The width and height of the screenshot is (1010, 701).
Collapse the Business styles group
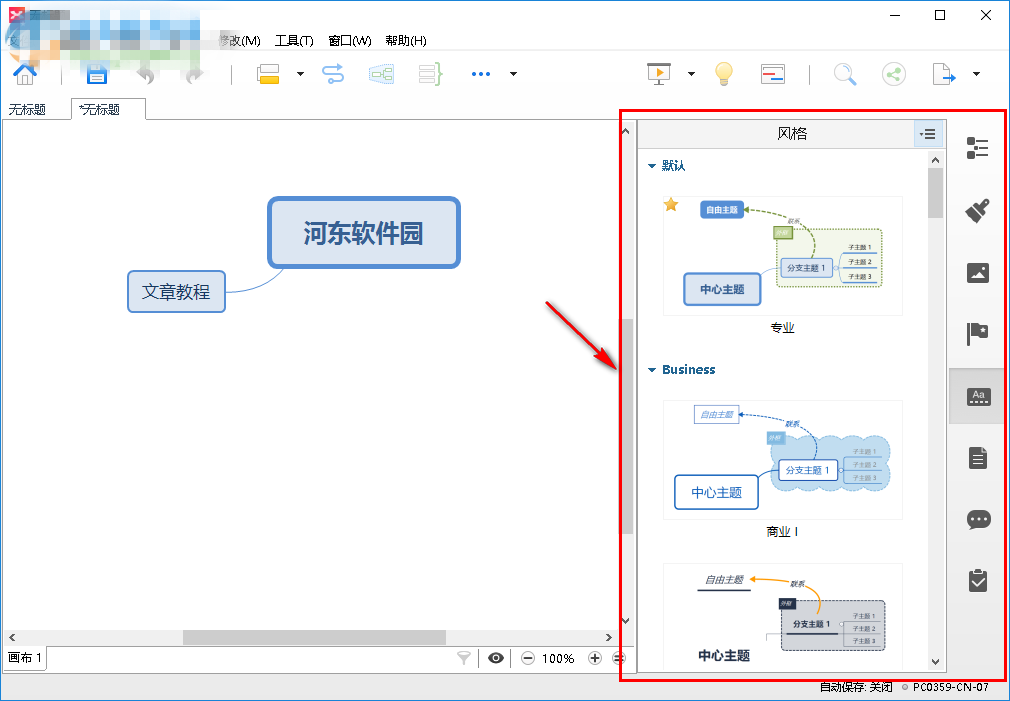[650, 369]
